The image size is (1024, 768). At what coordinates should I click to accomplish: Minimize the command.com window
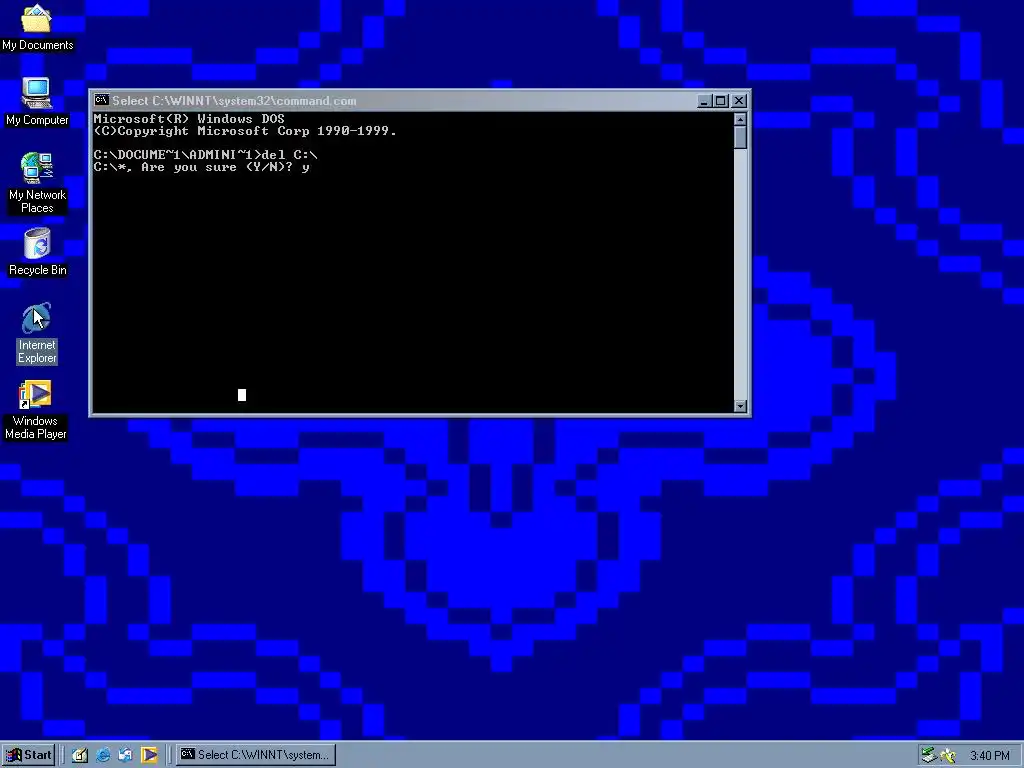point(704,101)
